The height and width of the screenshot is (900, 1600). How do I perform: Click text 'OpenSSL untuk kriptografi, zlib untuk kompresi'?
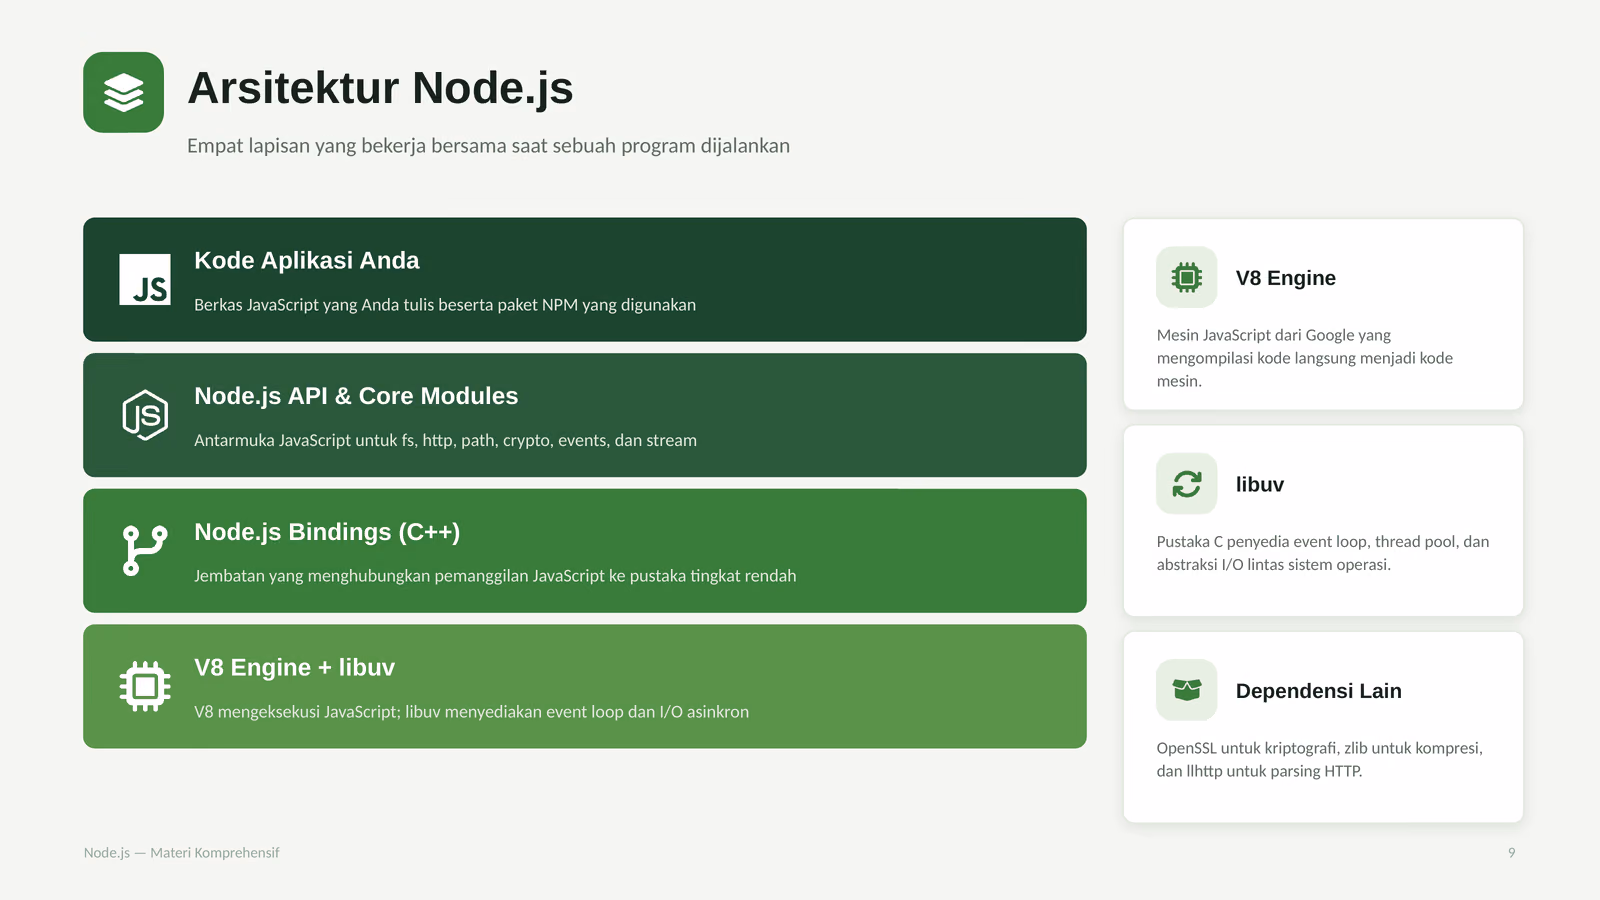coord(1320,748)
